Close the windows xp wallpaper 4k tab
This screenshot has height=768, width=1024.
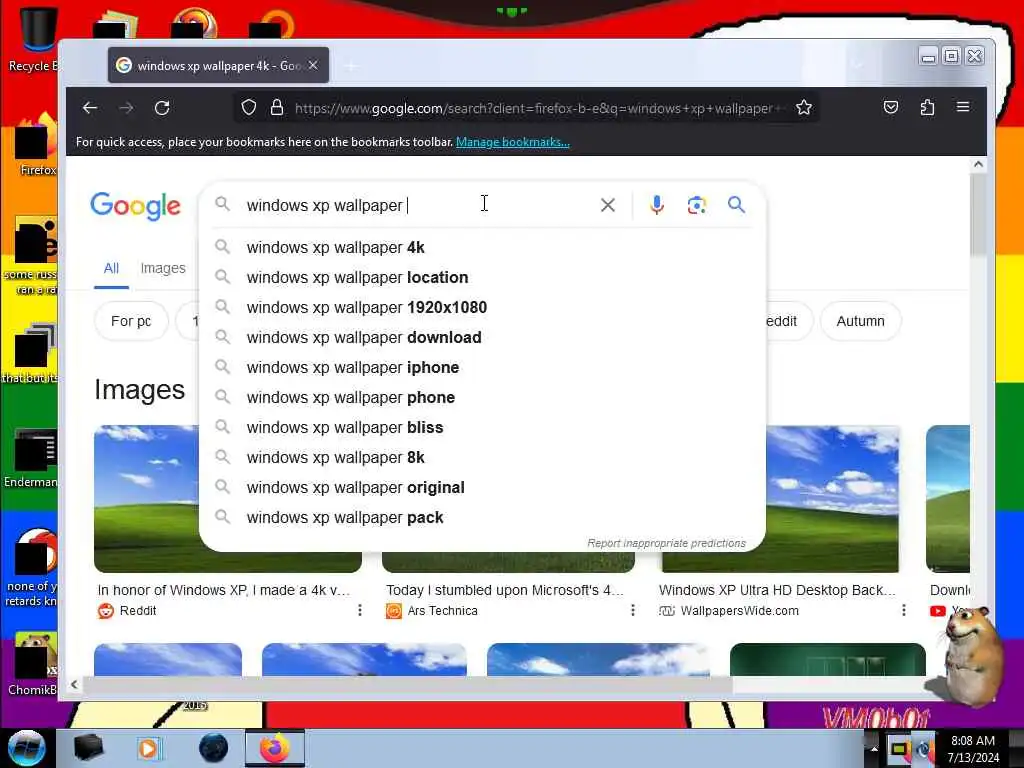313,65
